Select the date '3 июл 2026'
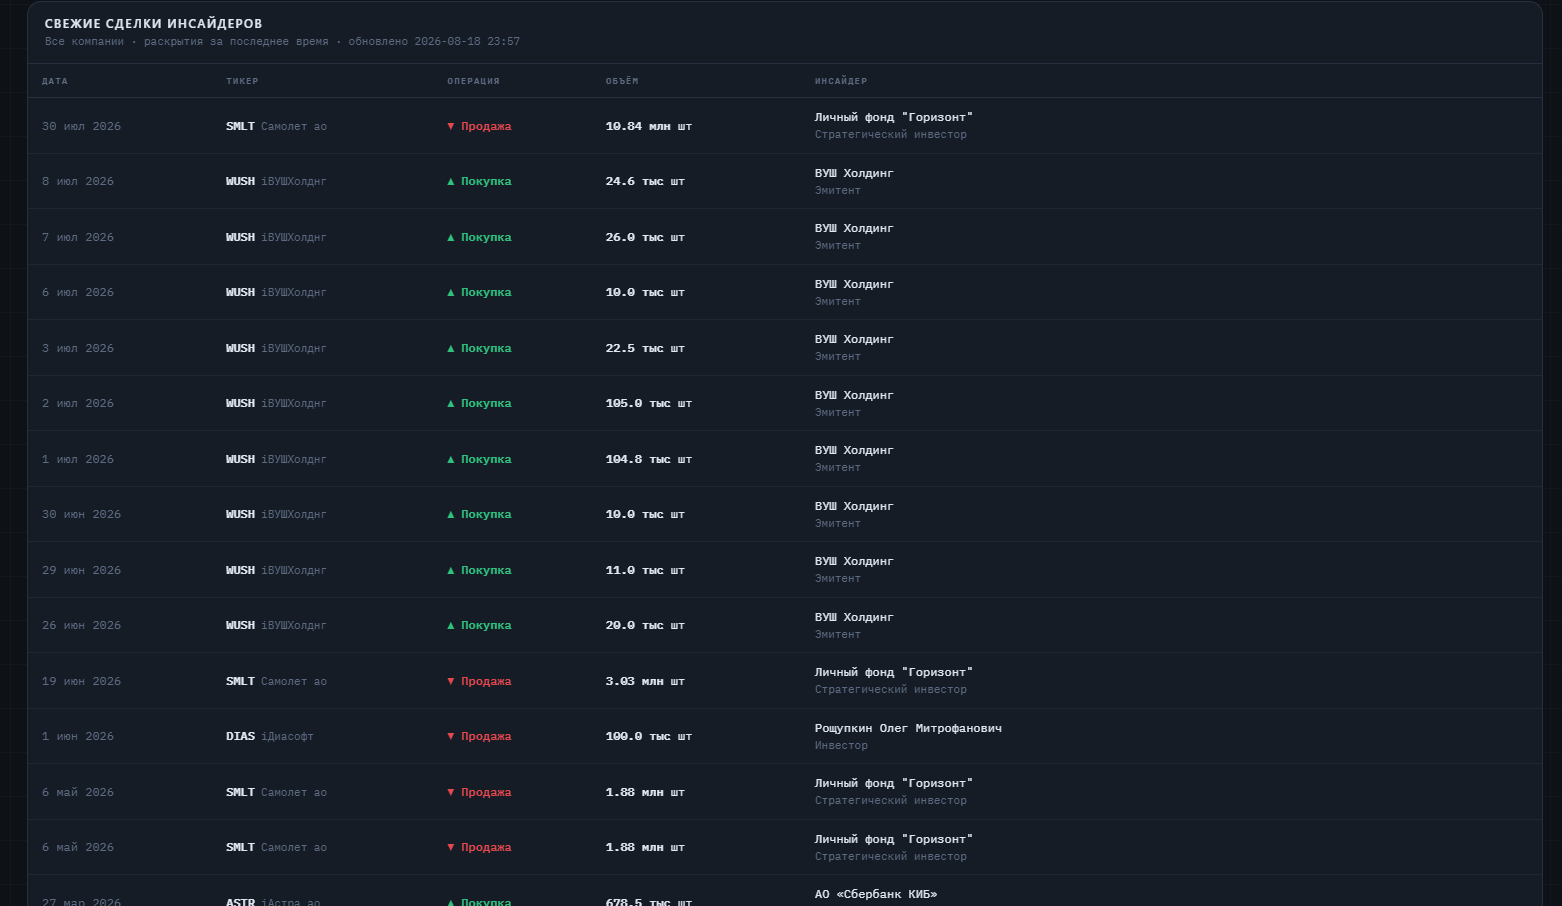The width and height of the screenshot is (1562, 906). pos(78,348)
